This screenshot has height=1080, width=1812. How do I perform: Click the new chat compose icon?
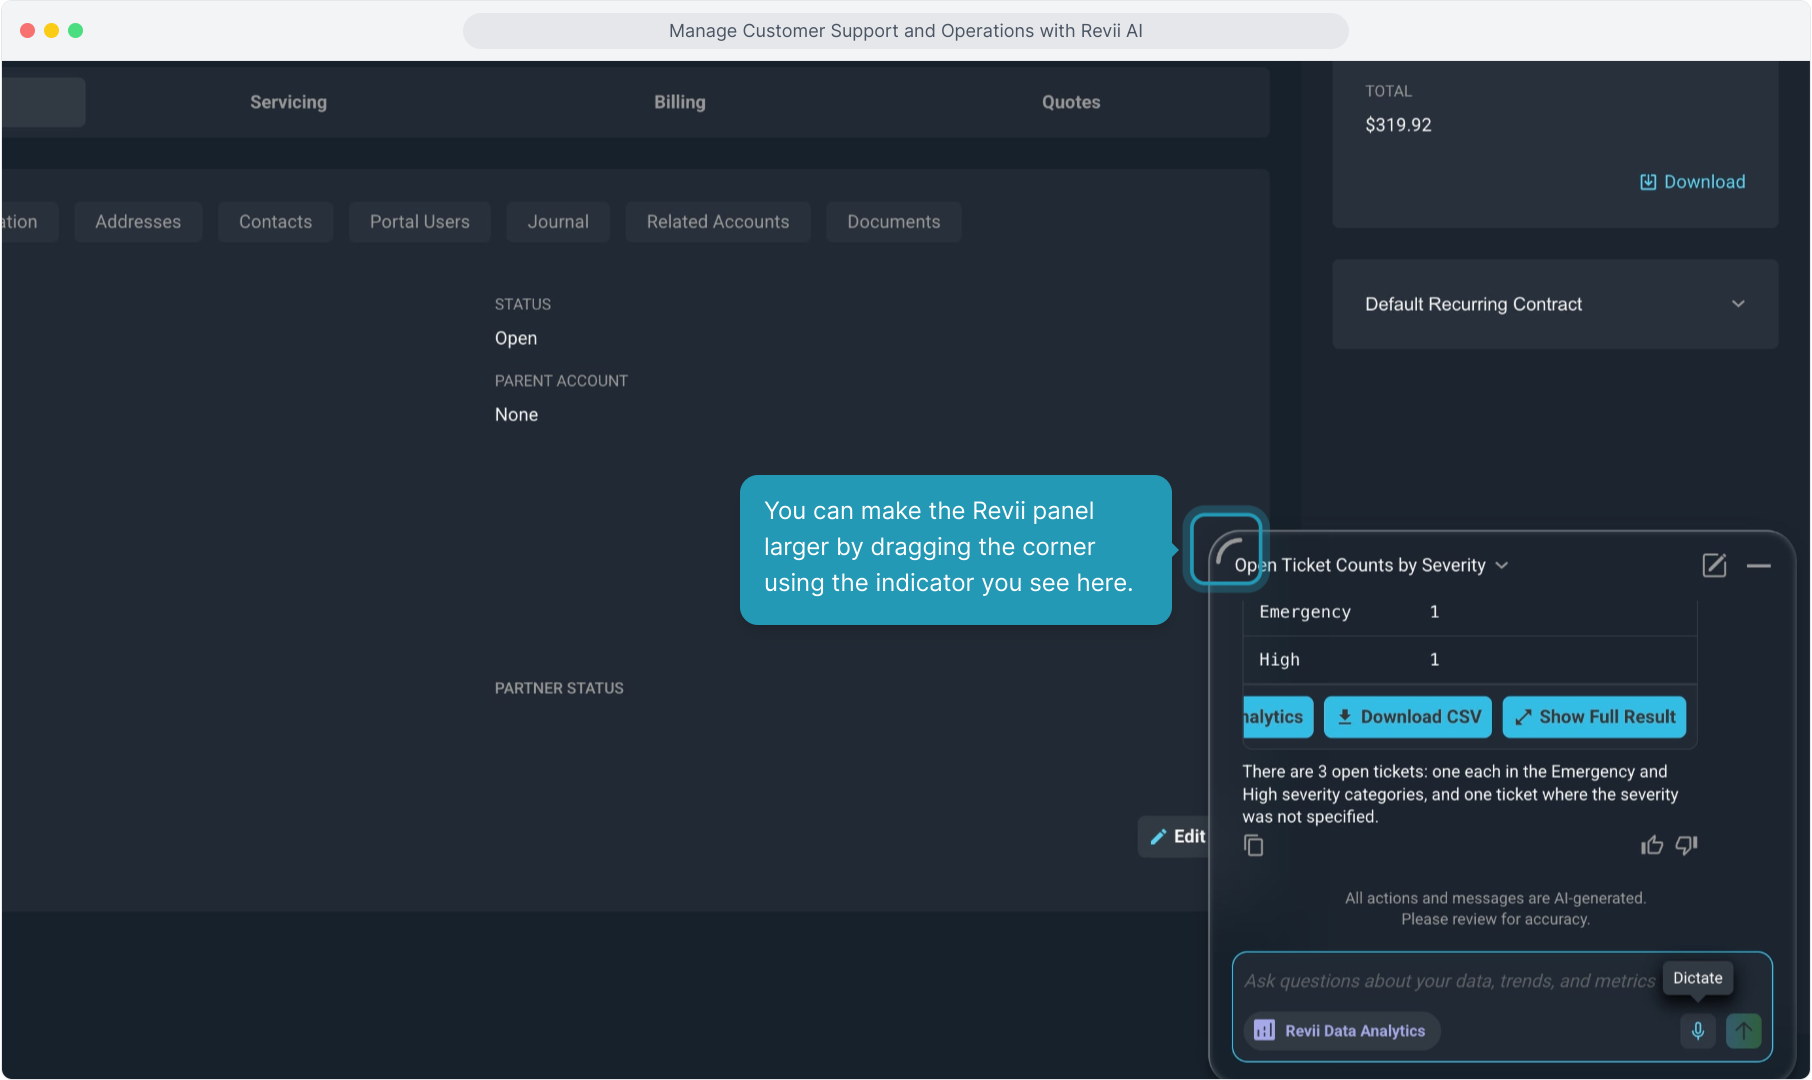point(1714,565)
